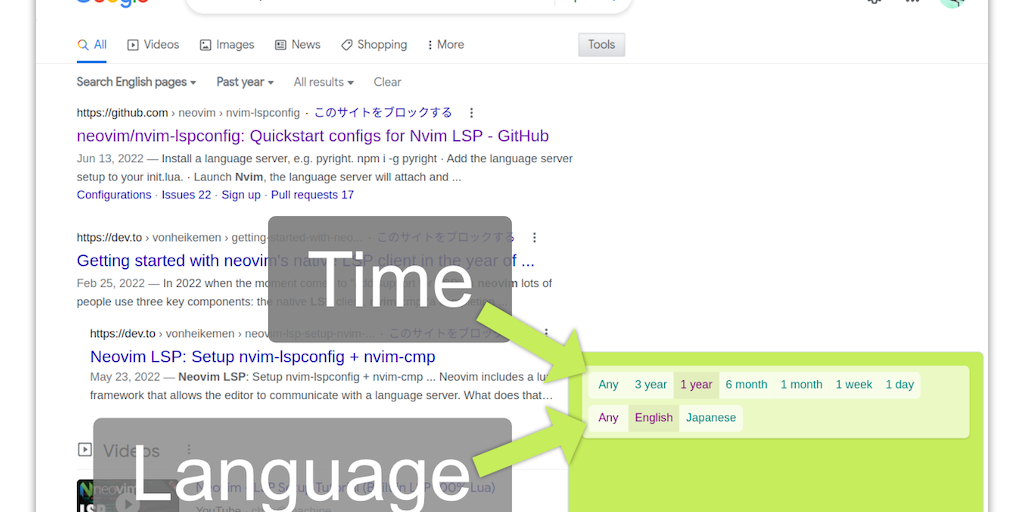Open the All results dropdown

tap(323, 82)
